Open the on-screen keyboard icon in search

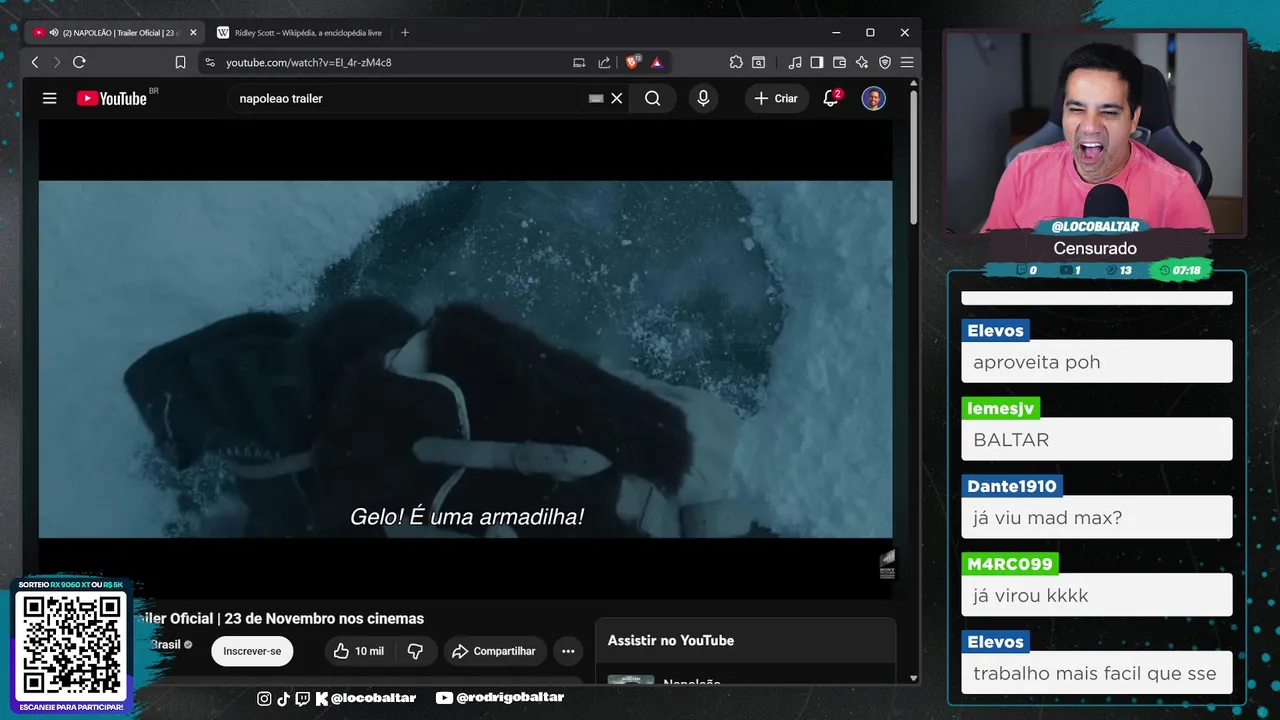coord(596,98)
